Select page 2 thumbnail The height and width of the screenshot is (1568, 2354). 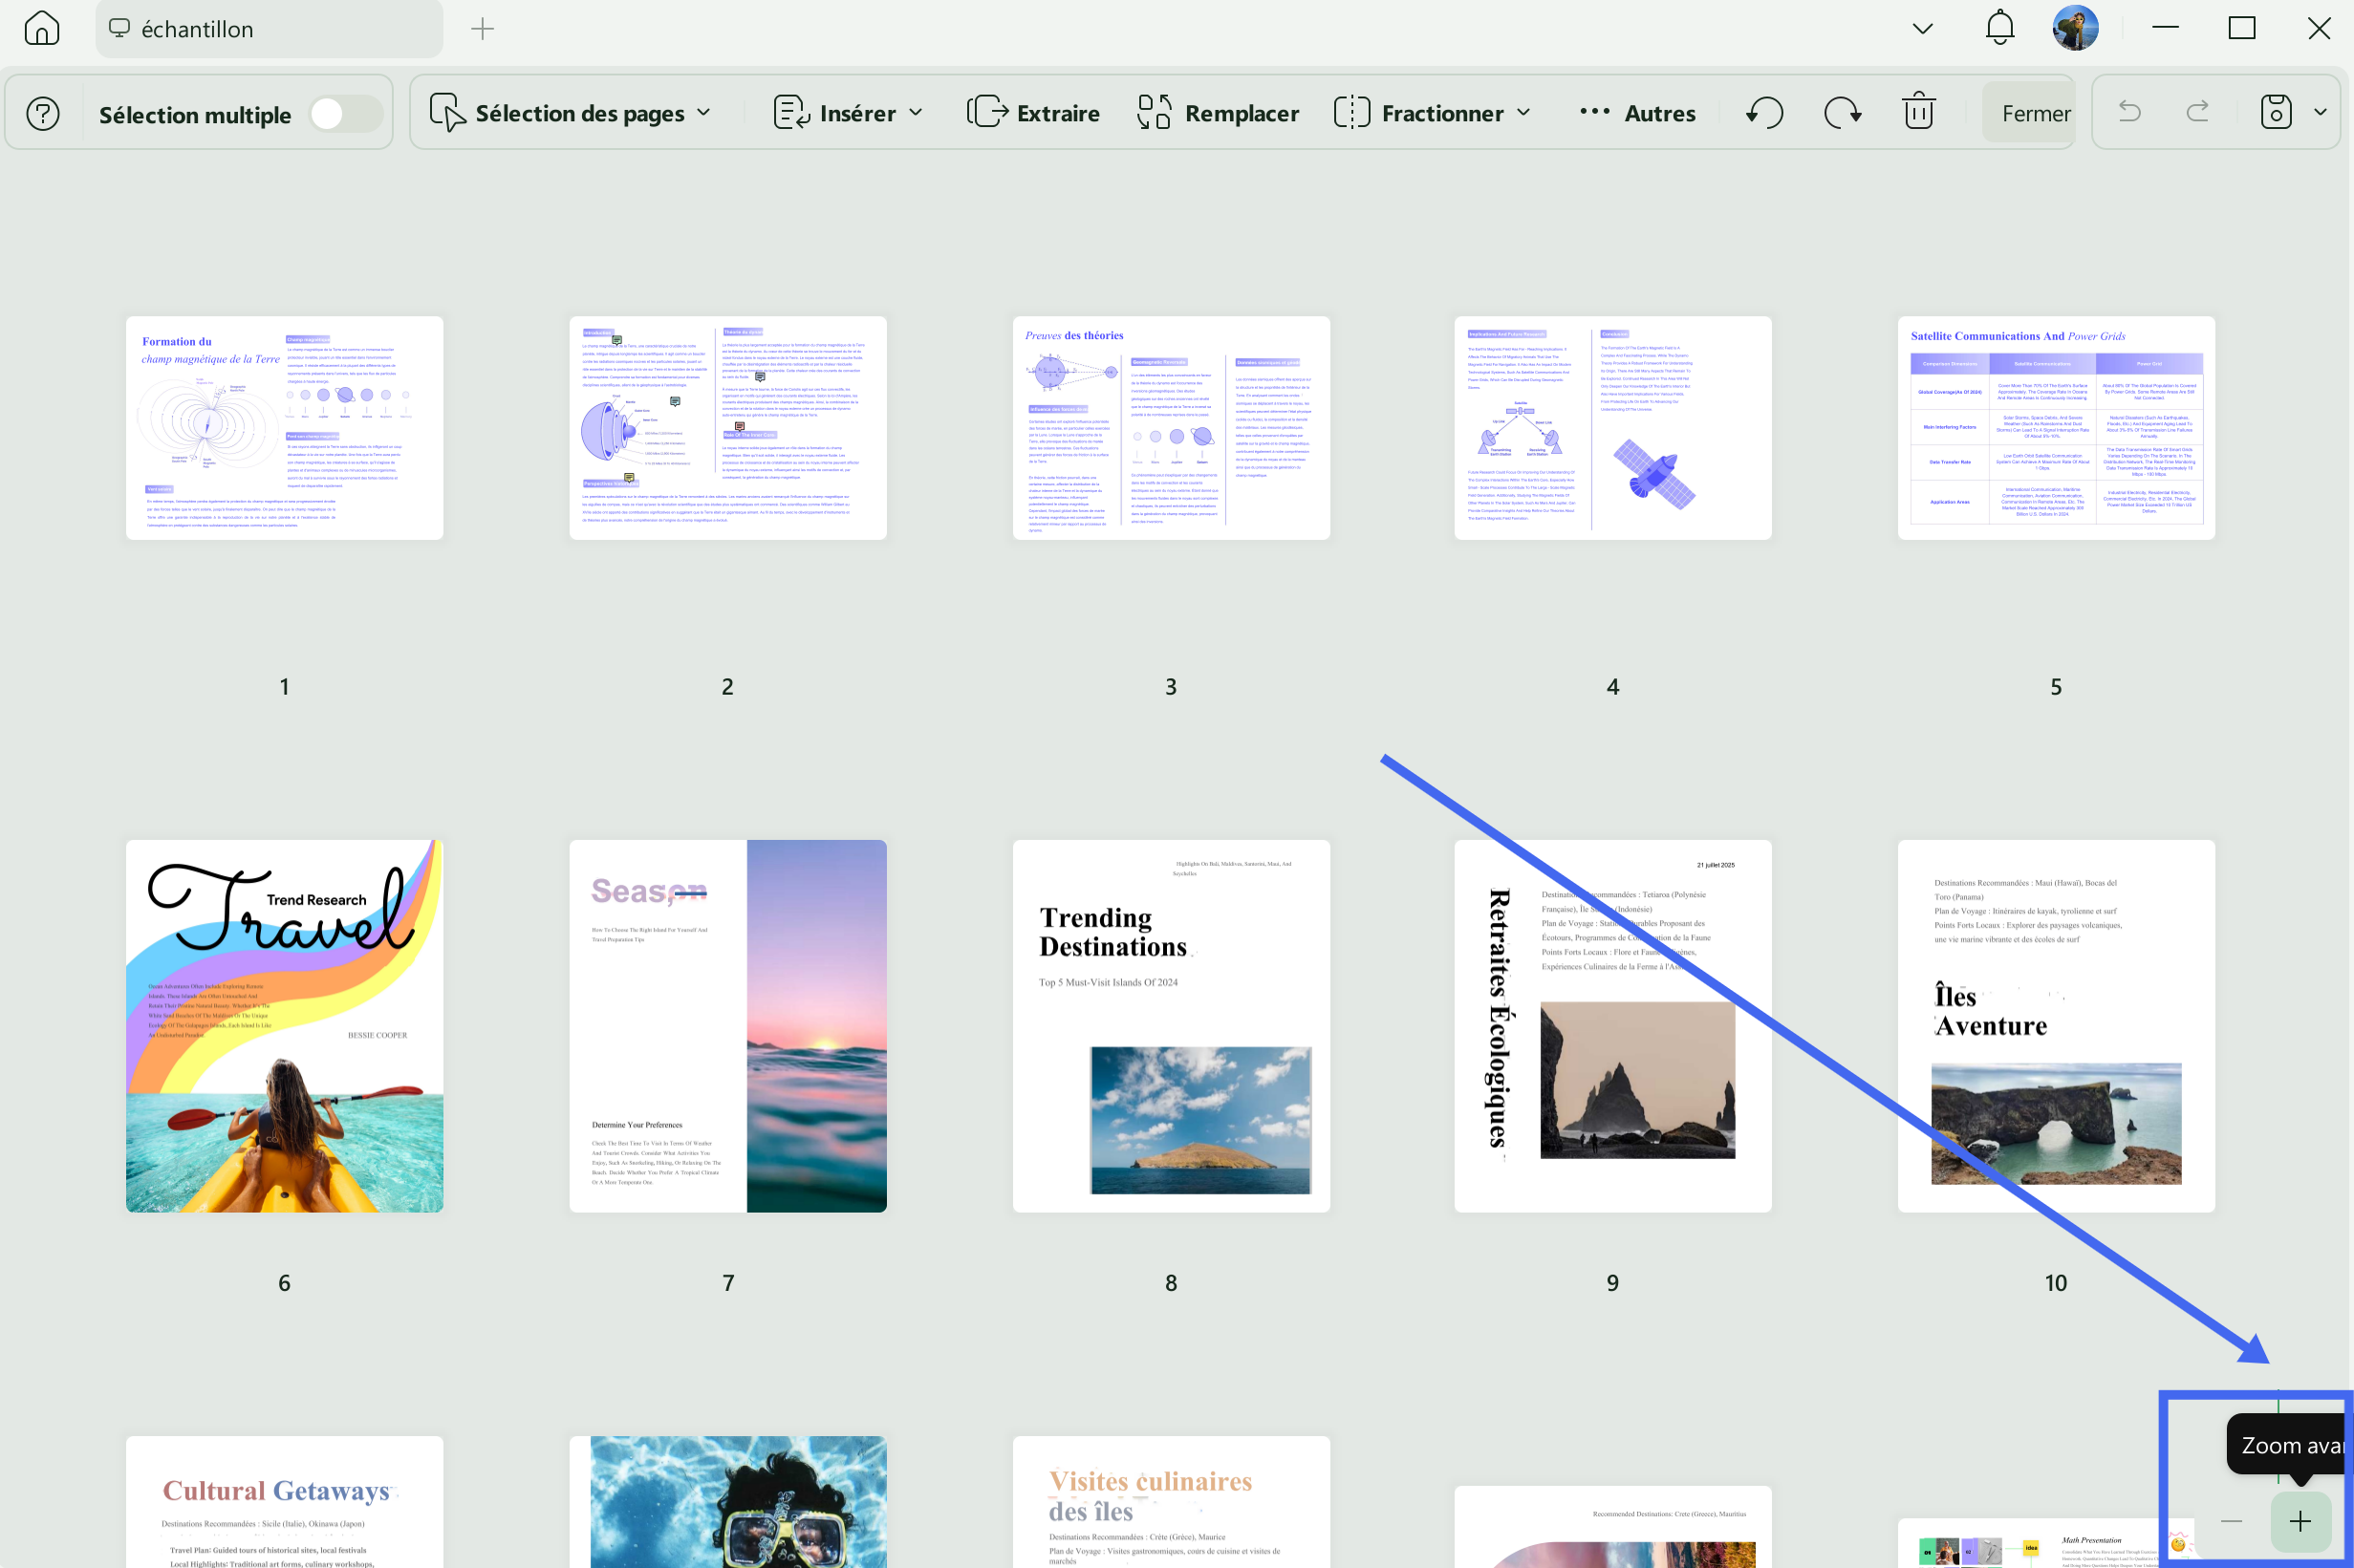(728, 428)
